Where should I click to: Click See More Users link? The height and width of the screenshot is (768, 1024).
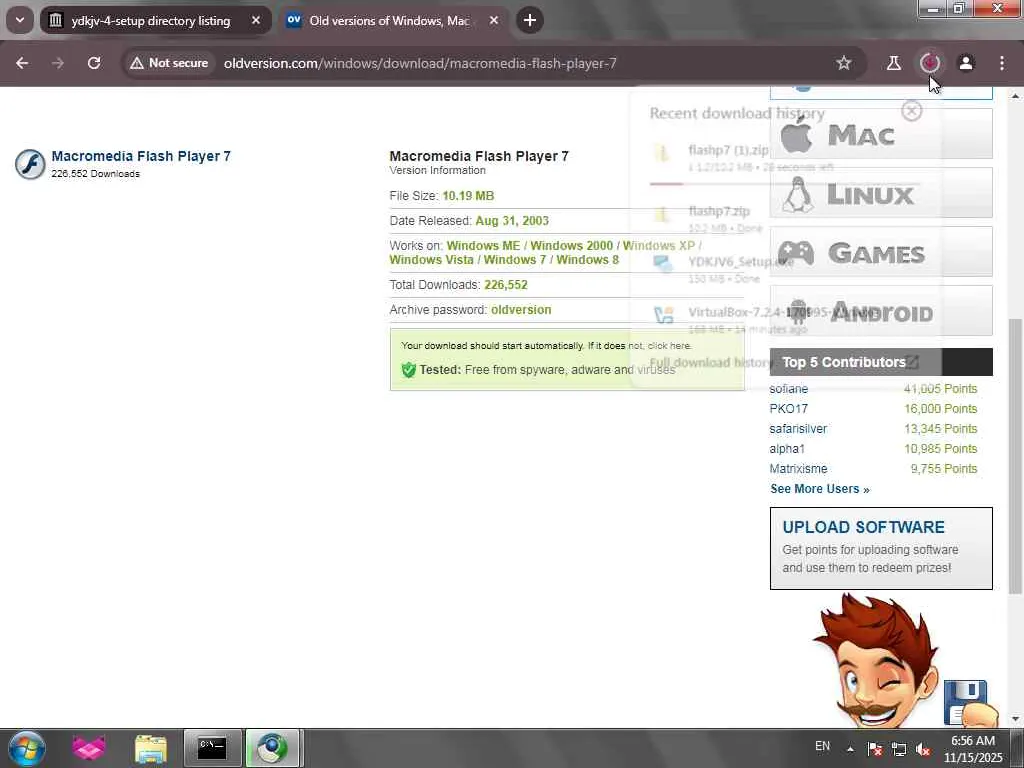pyautogui.click(x=820, y=489)
